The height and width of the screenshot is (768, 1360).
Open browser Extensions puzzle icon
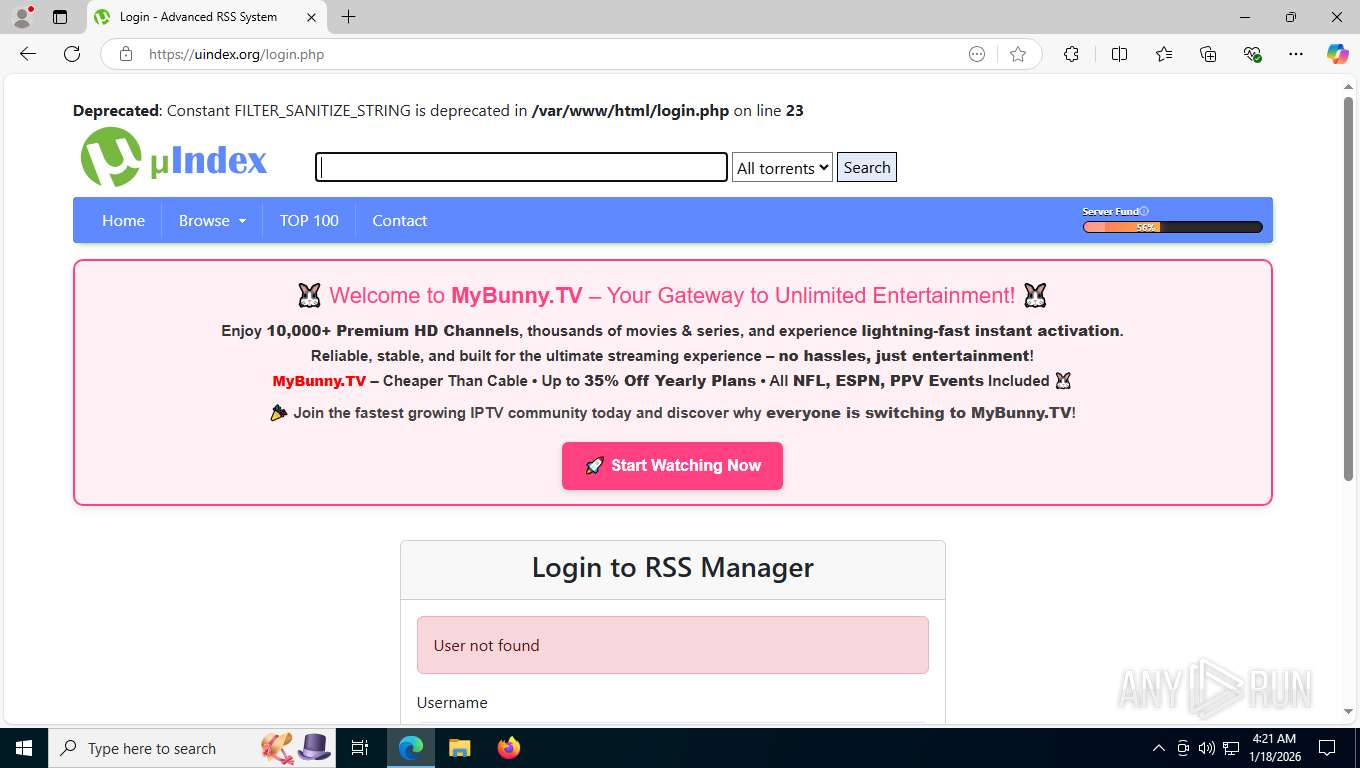(x=1071, y=54)
